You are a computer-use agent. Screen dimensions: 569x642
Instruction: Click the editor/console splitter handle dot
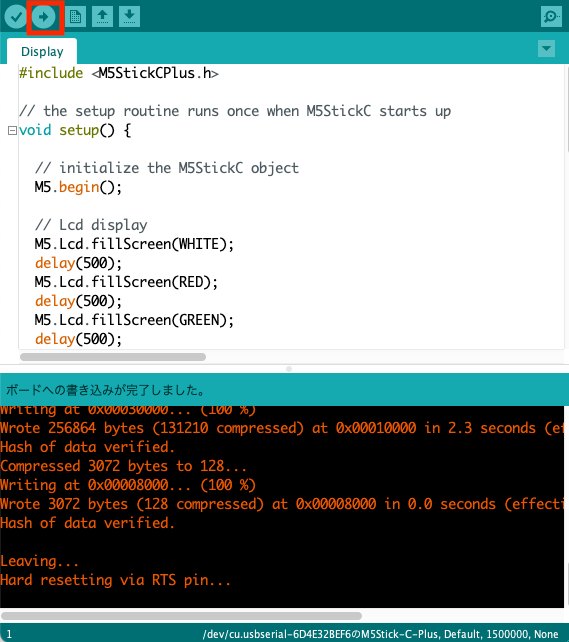tap(289, 369)
